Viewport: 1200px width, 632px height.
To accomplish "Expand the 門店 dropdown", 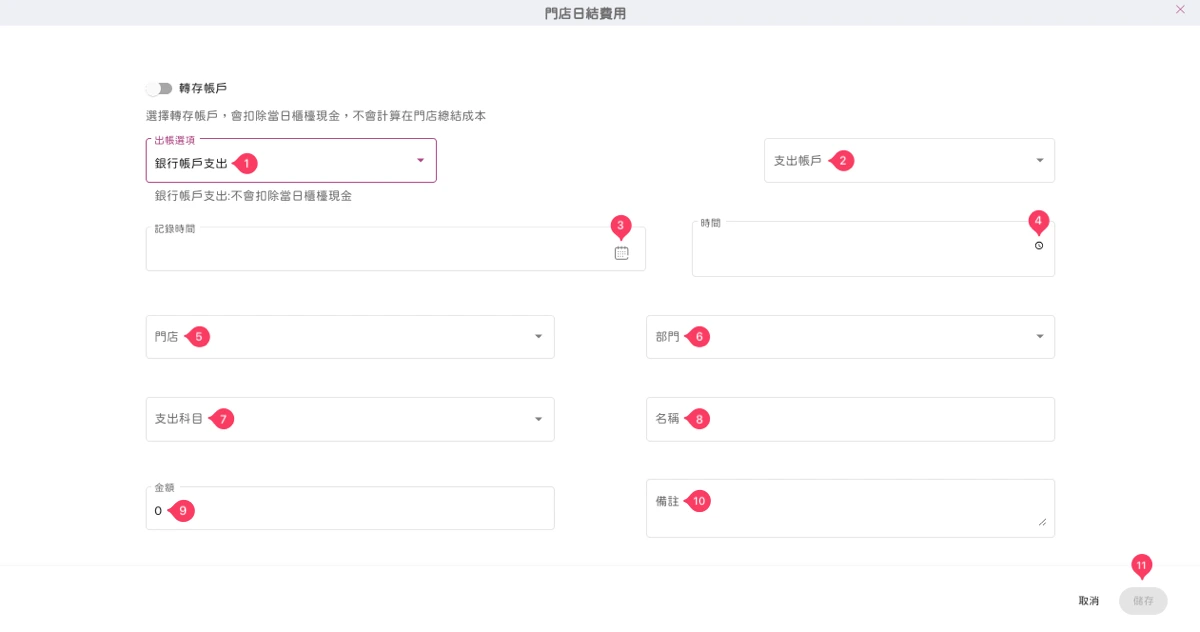I will point(350,337).
